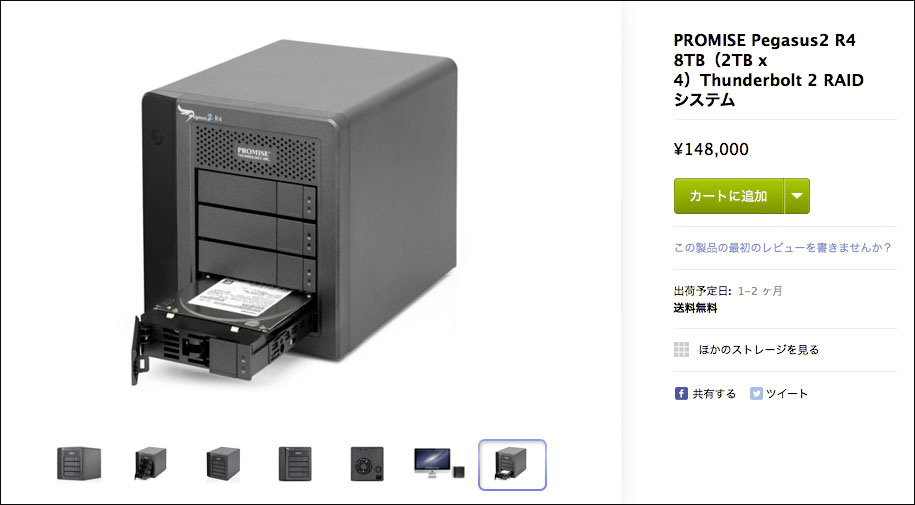915x505 pixels.
Task: Select the thumbnail showing iMac with Pegasus
Action: click(x=440, y=464)
